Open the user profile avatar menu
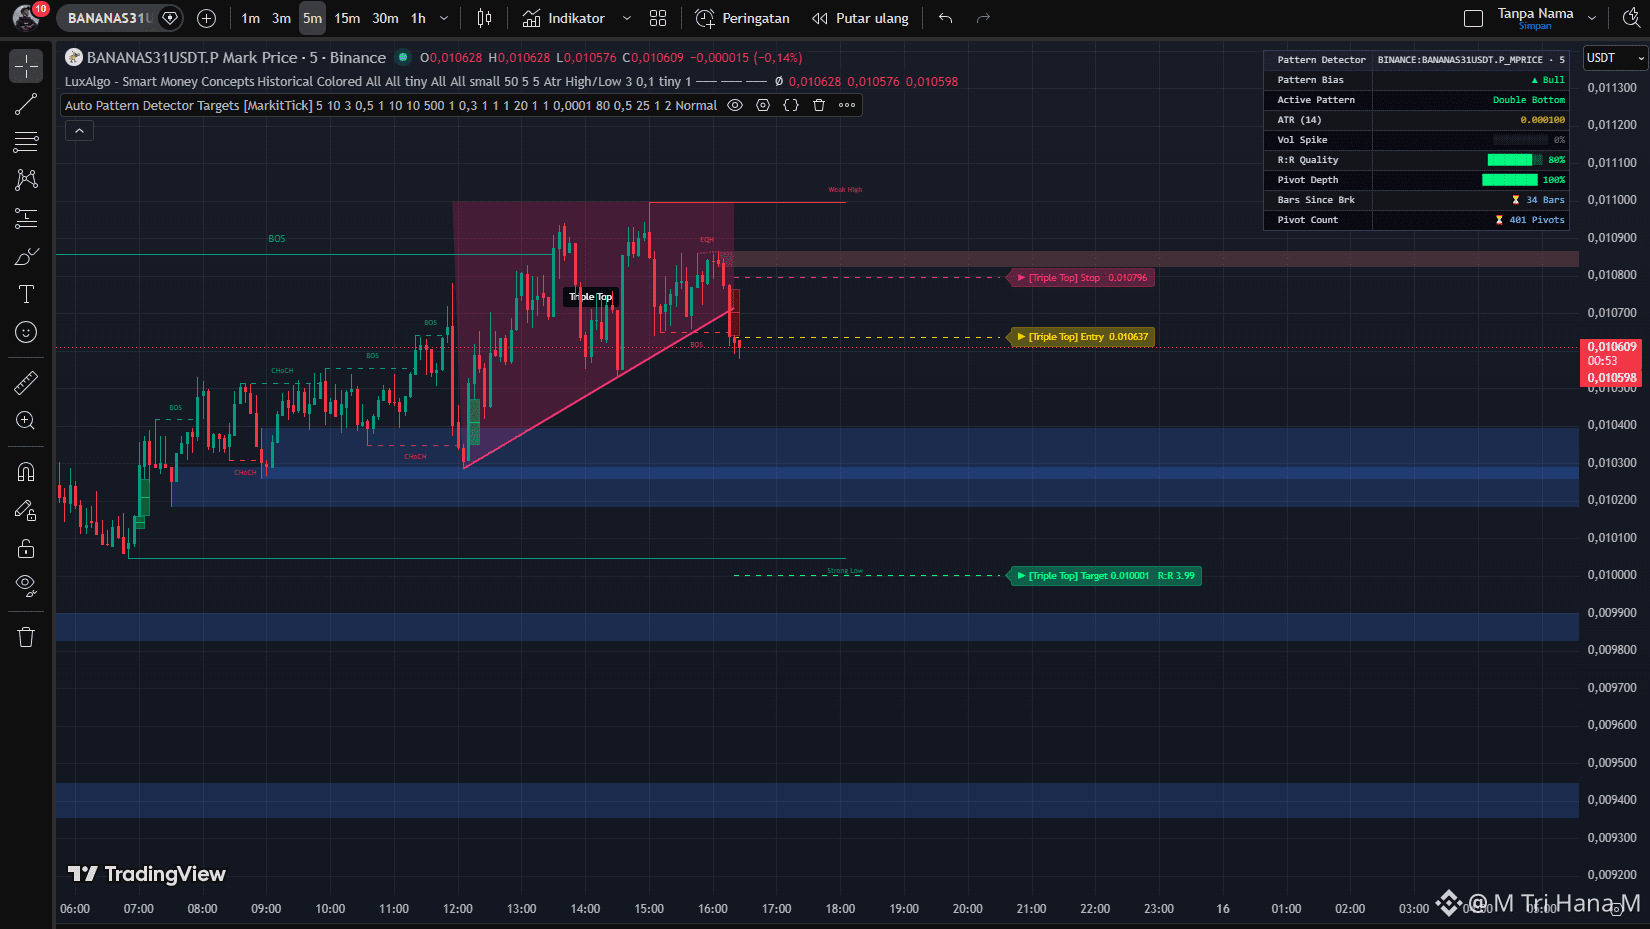Viewport: 1650px width, 929px height. 26,18
